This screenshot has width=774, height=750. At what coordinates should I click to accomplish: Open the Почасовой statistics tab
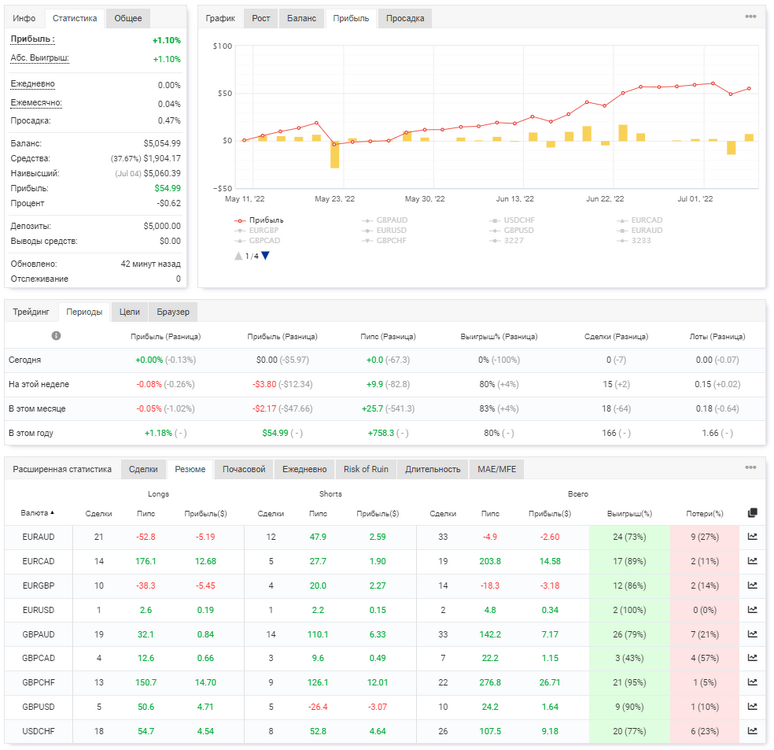click(x=244, y=469)
